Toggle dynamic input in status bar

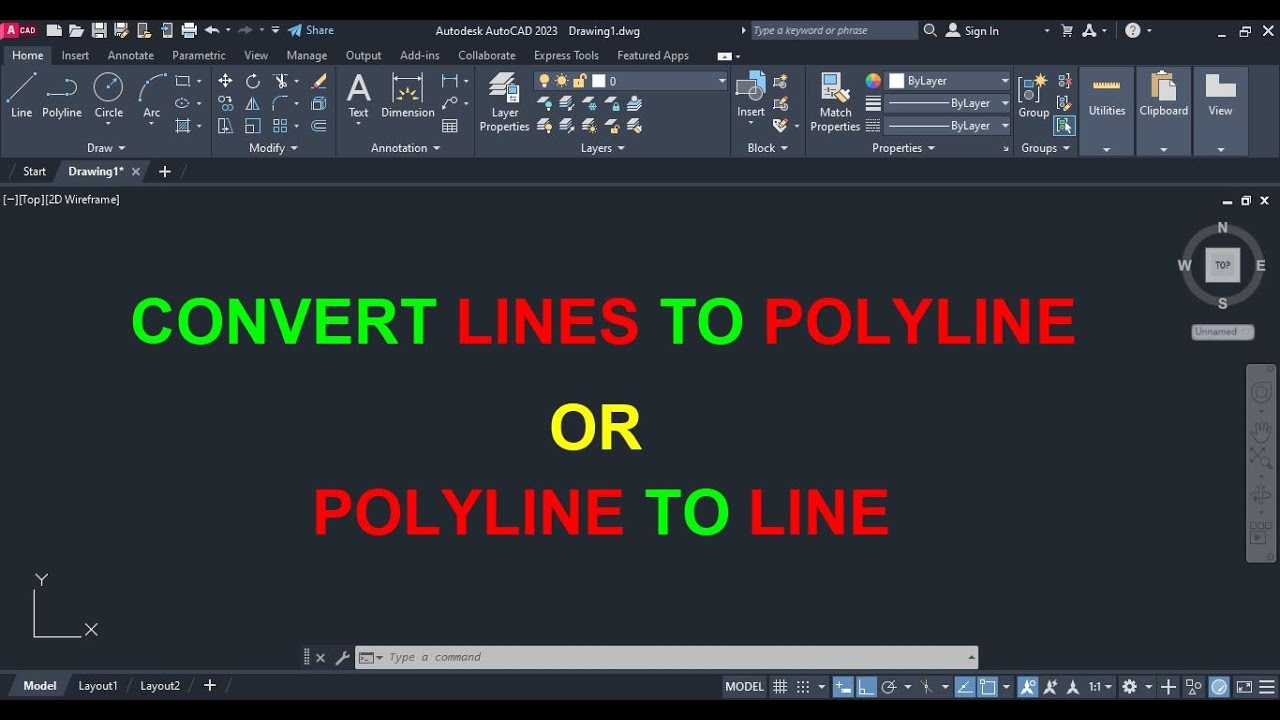tap(843, 687)
